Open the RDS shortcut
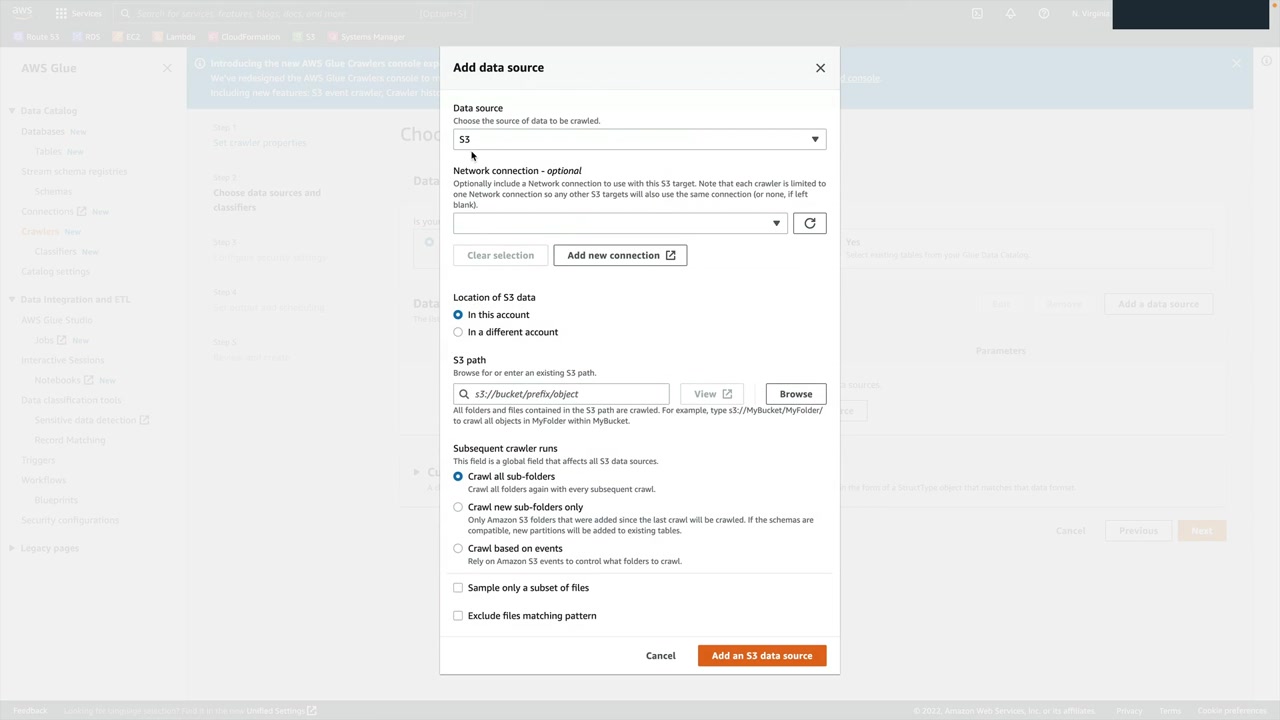1280x720 pixels. click(86, 37)
